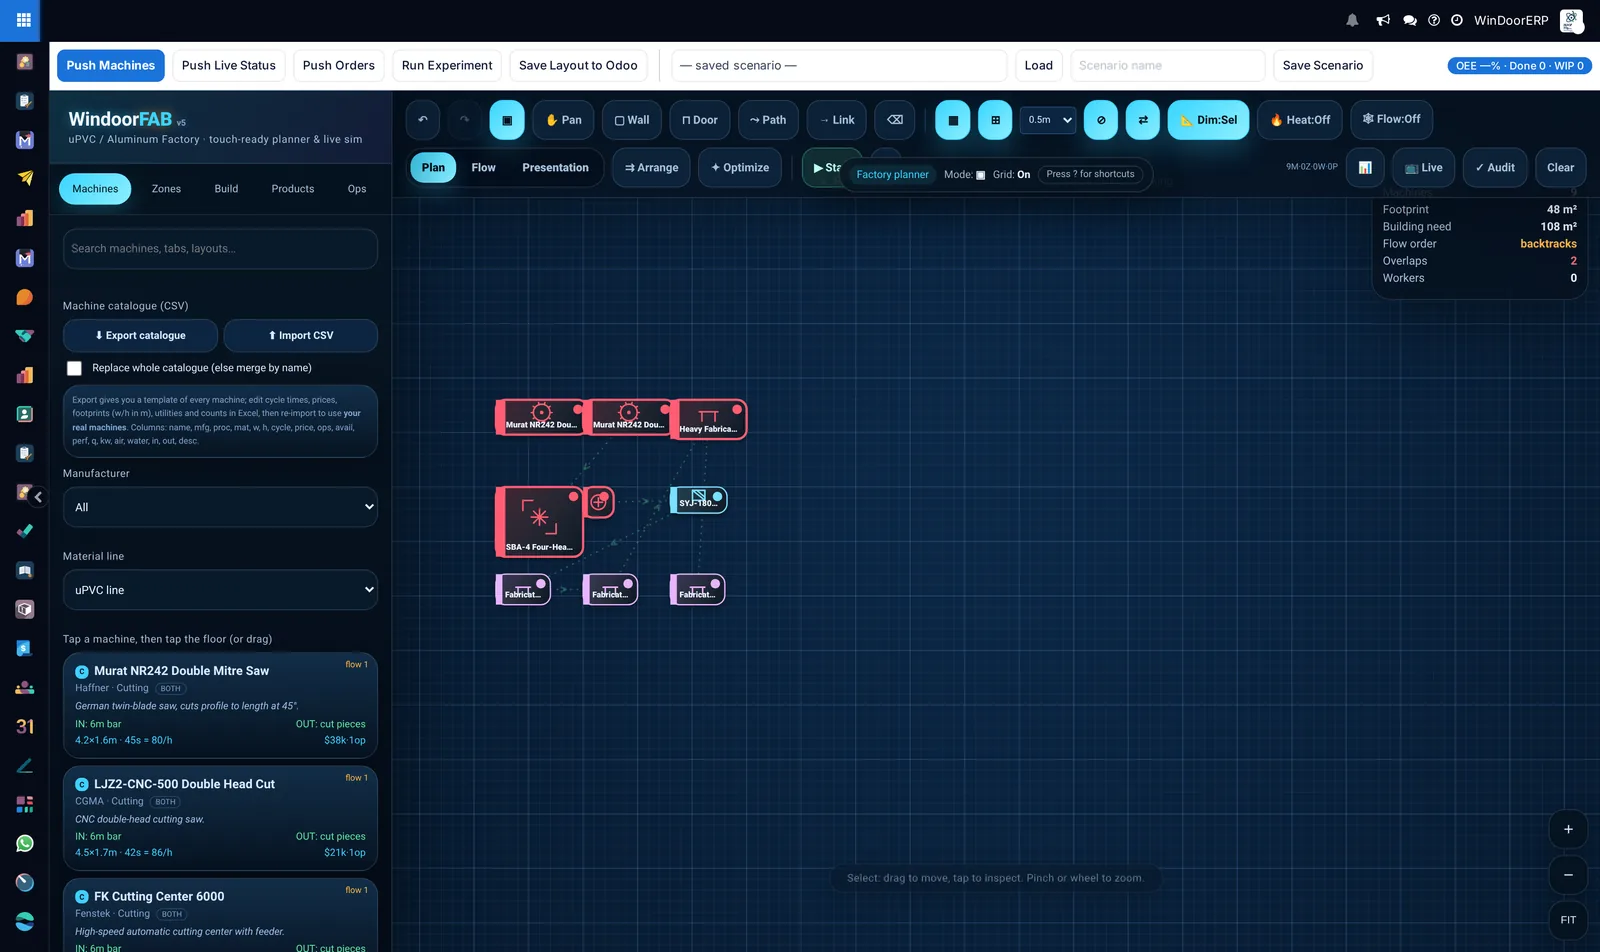The image size is (1600, 952).
Task: Zoom out with the minus button
Action: 1568,875
